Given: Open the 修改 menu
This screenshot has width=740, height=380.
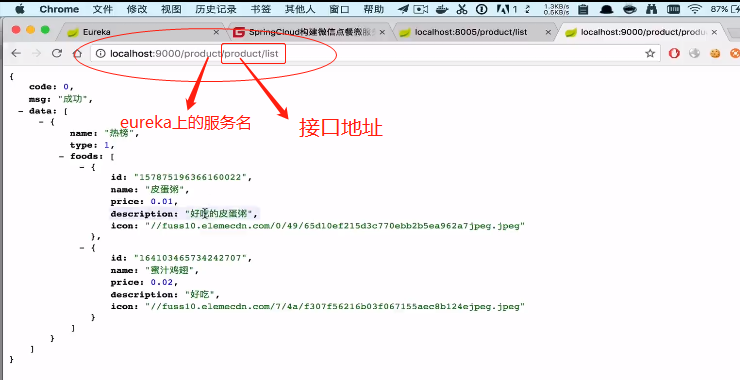Looking at the screenshot, I should point(137,8).
